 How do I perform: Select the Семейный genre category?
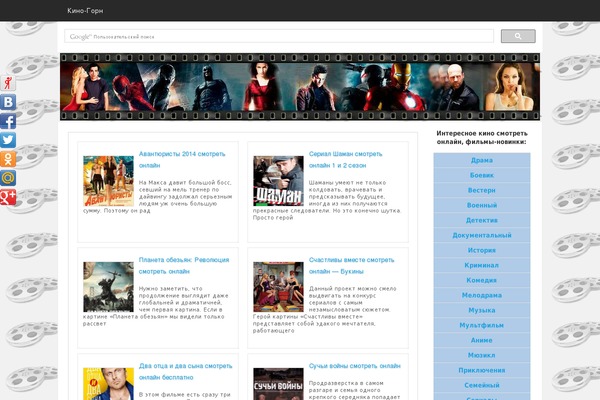(482, 385)
